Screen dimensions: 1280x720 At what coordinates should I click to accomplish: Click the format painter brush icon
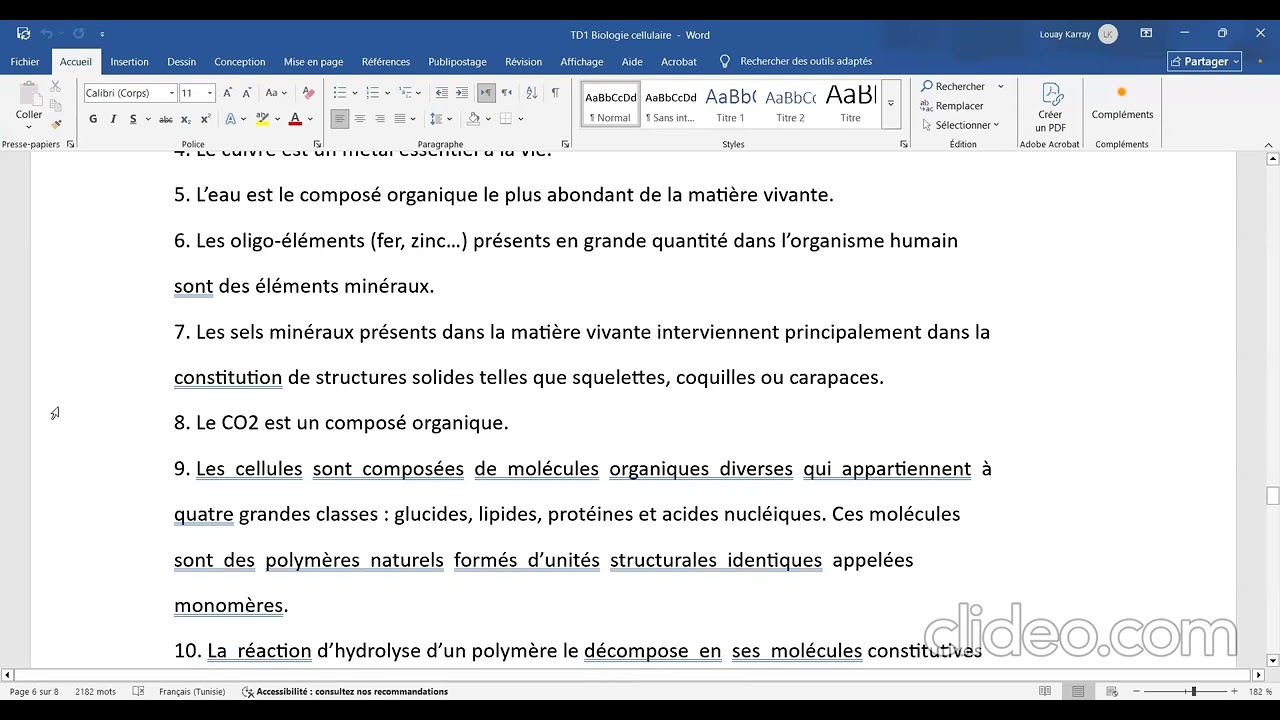tap(56, 125)
